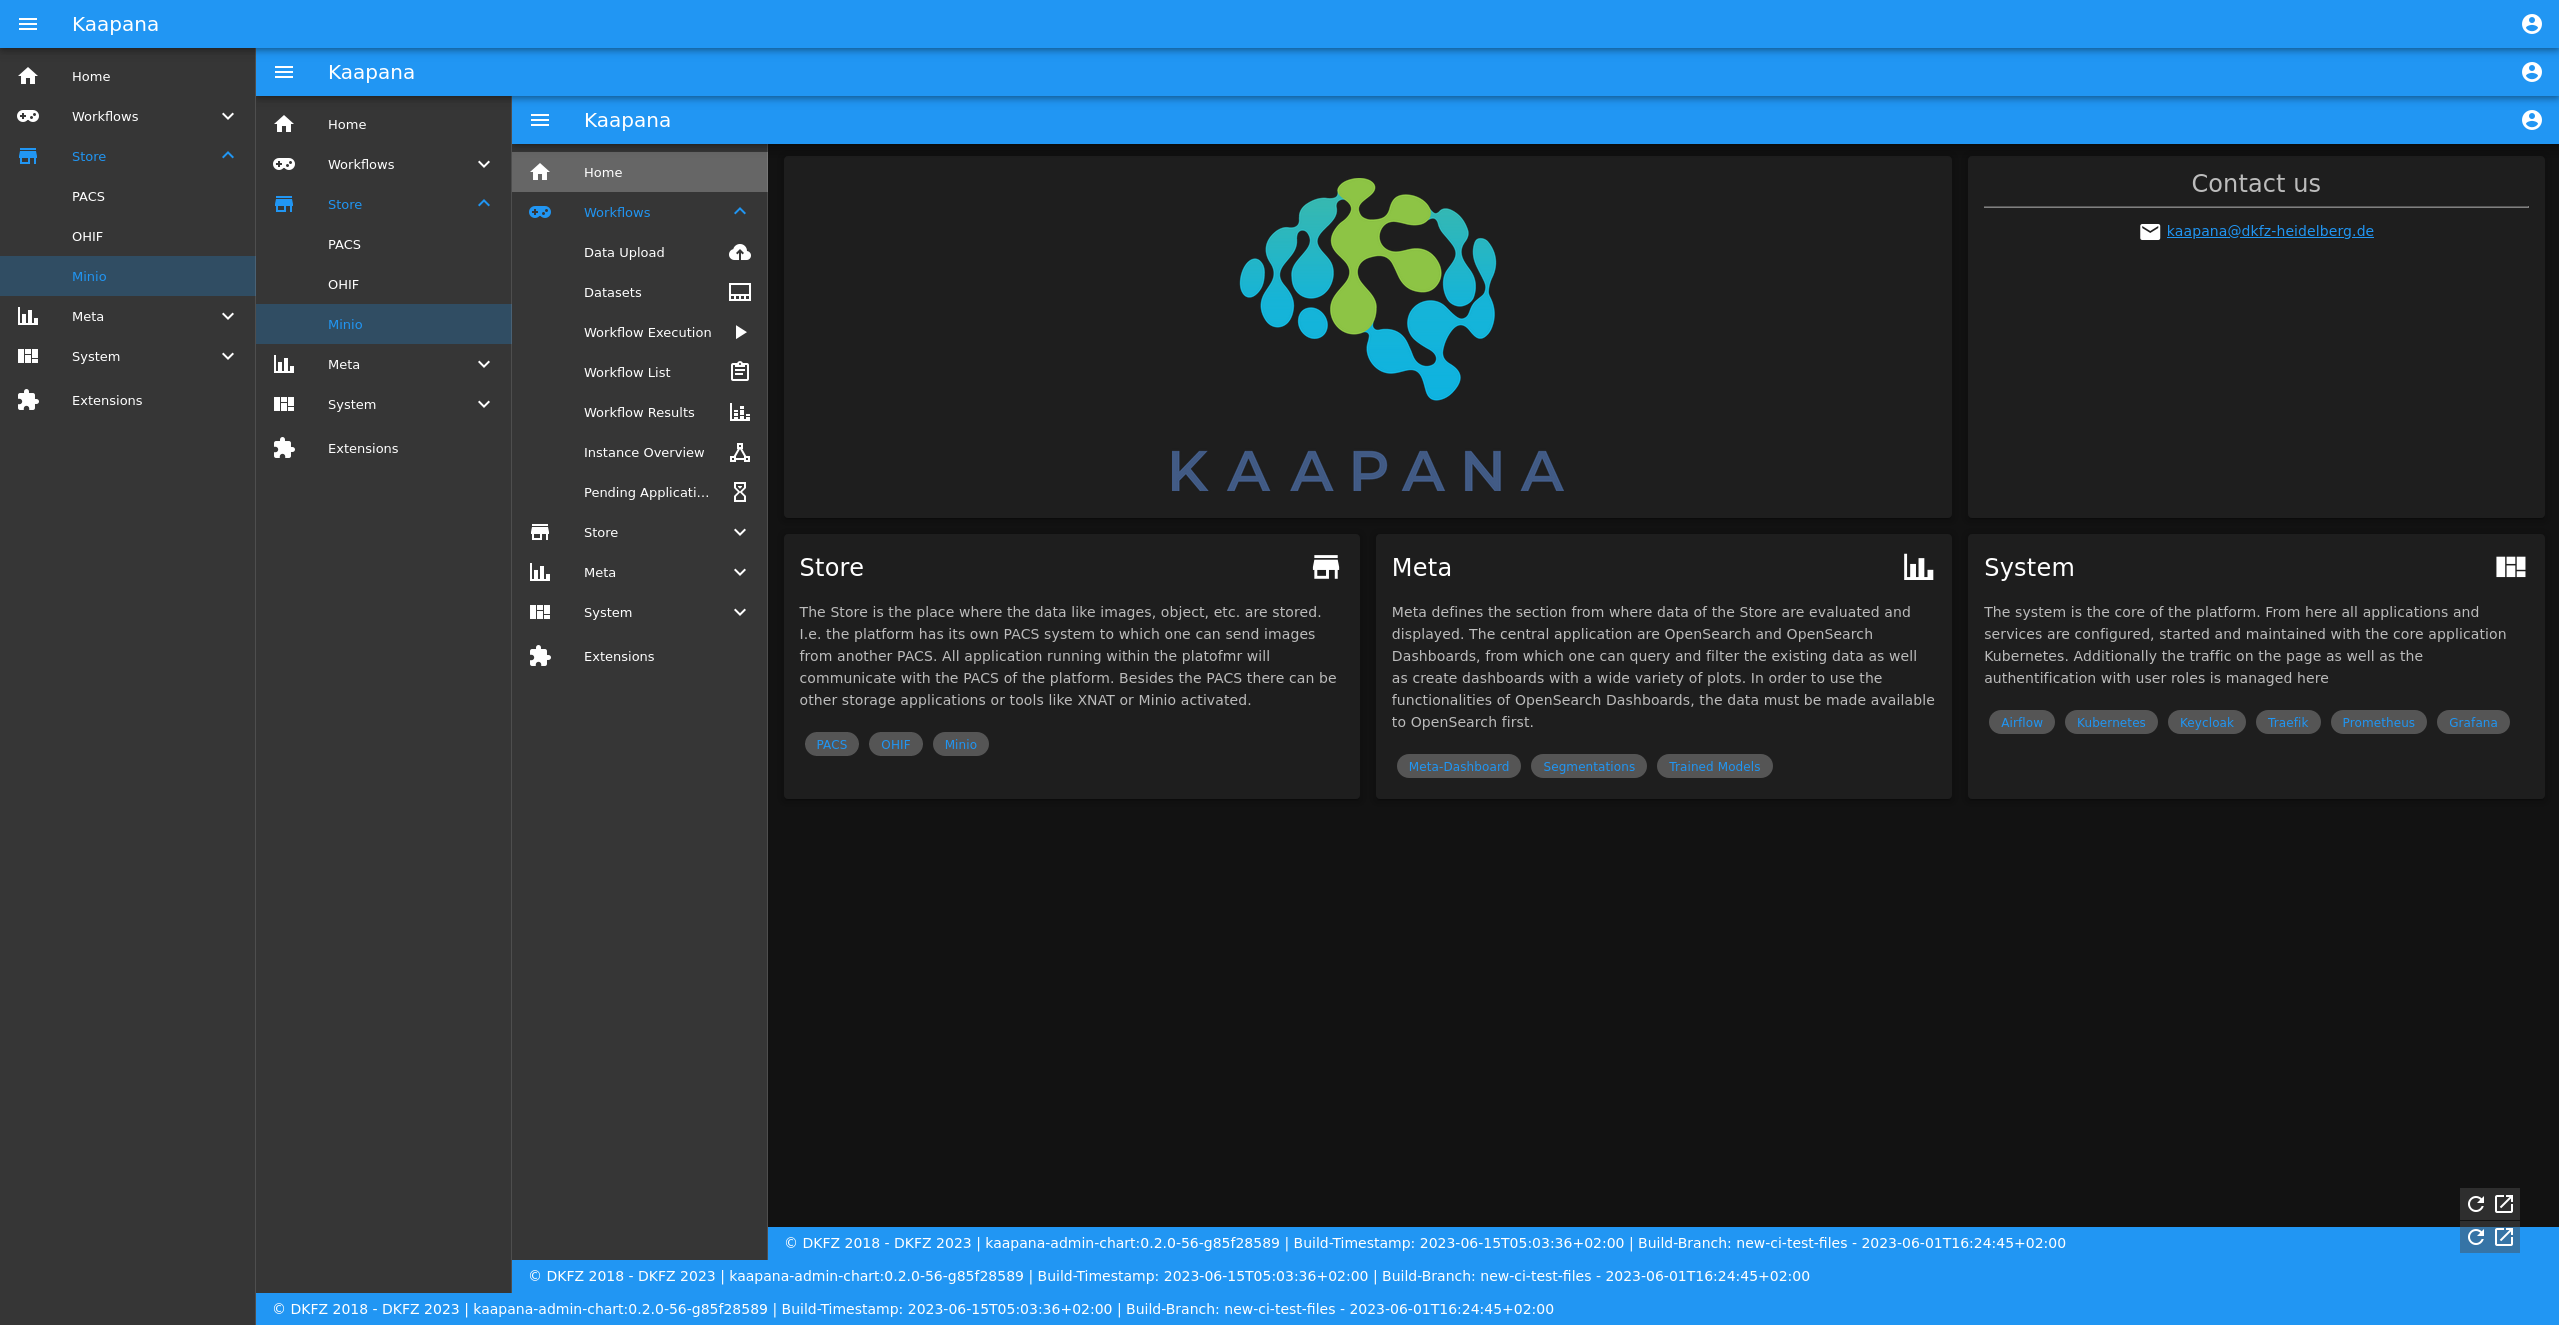Click the Datasets icon in Workflows
This screenshot has width=2559, height=1325.
pos(740,292)
